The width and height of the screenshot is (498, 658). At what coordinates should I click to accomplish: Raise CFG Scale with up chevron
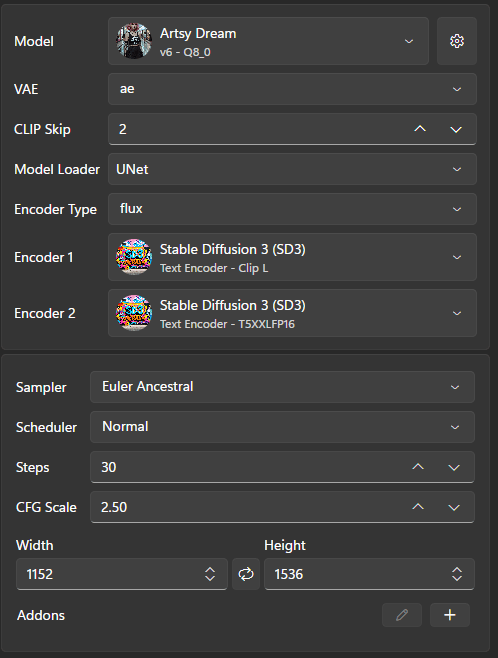click(418, 507)
